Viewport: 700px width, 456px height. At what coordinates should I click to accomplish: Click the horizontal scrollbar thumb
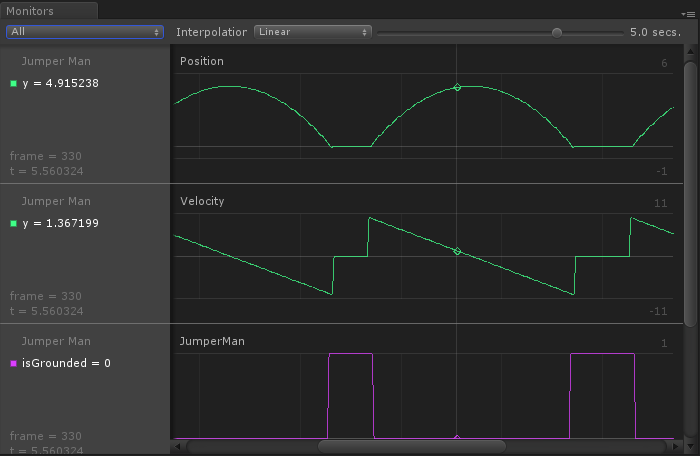(412, 446)
